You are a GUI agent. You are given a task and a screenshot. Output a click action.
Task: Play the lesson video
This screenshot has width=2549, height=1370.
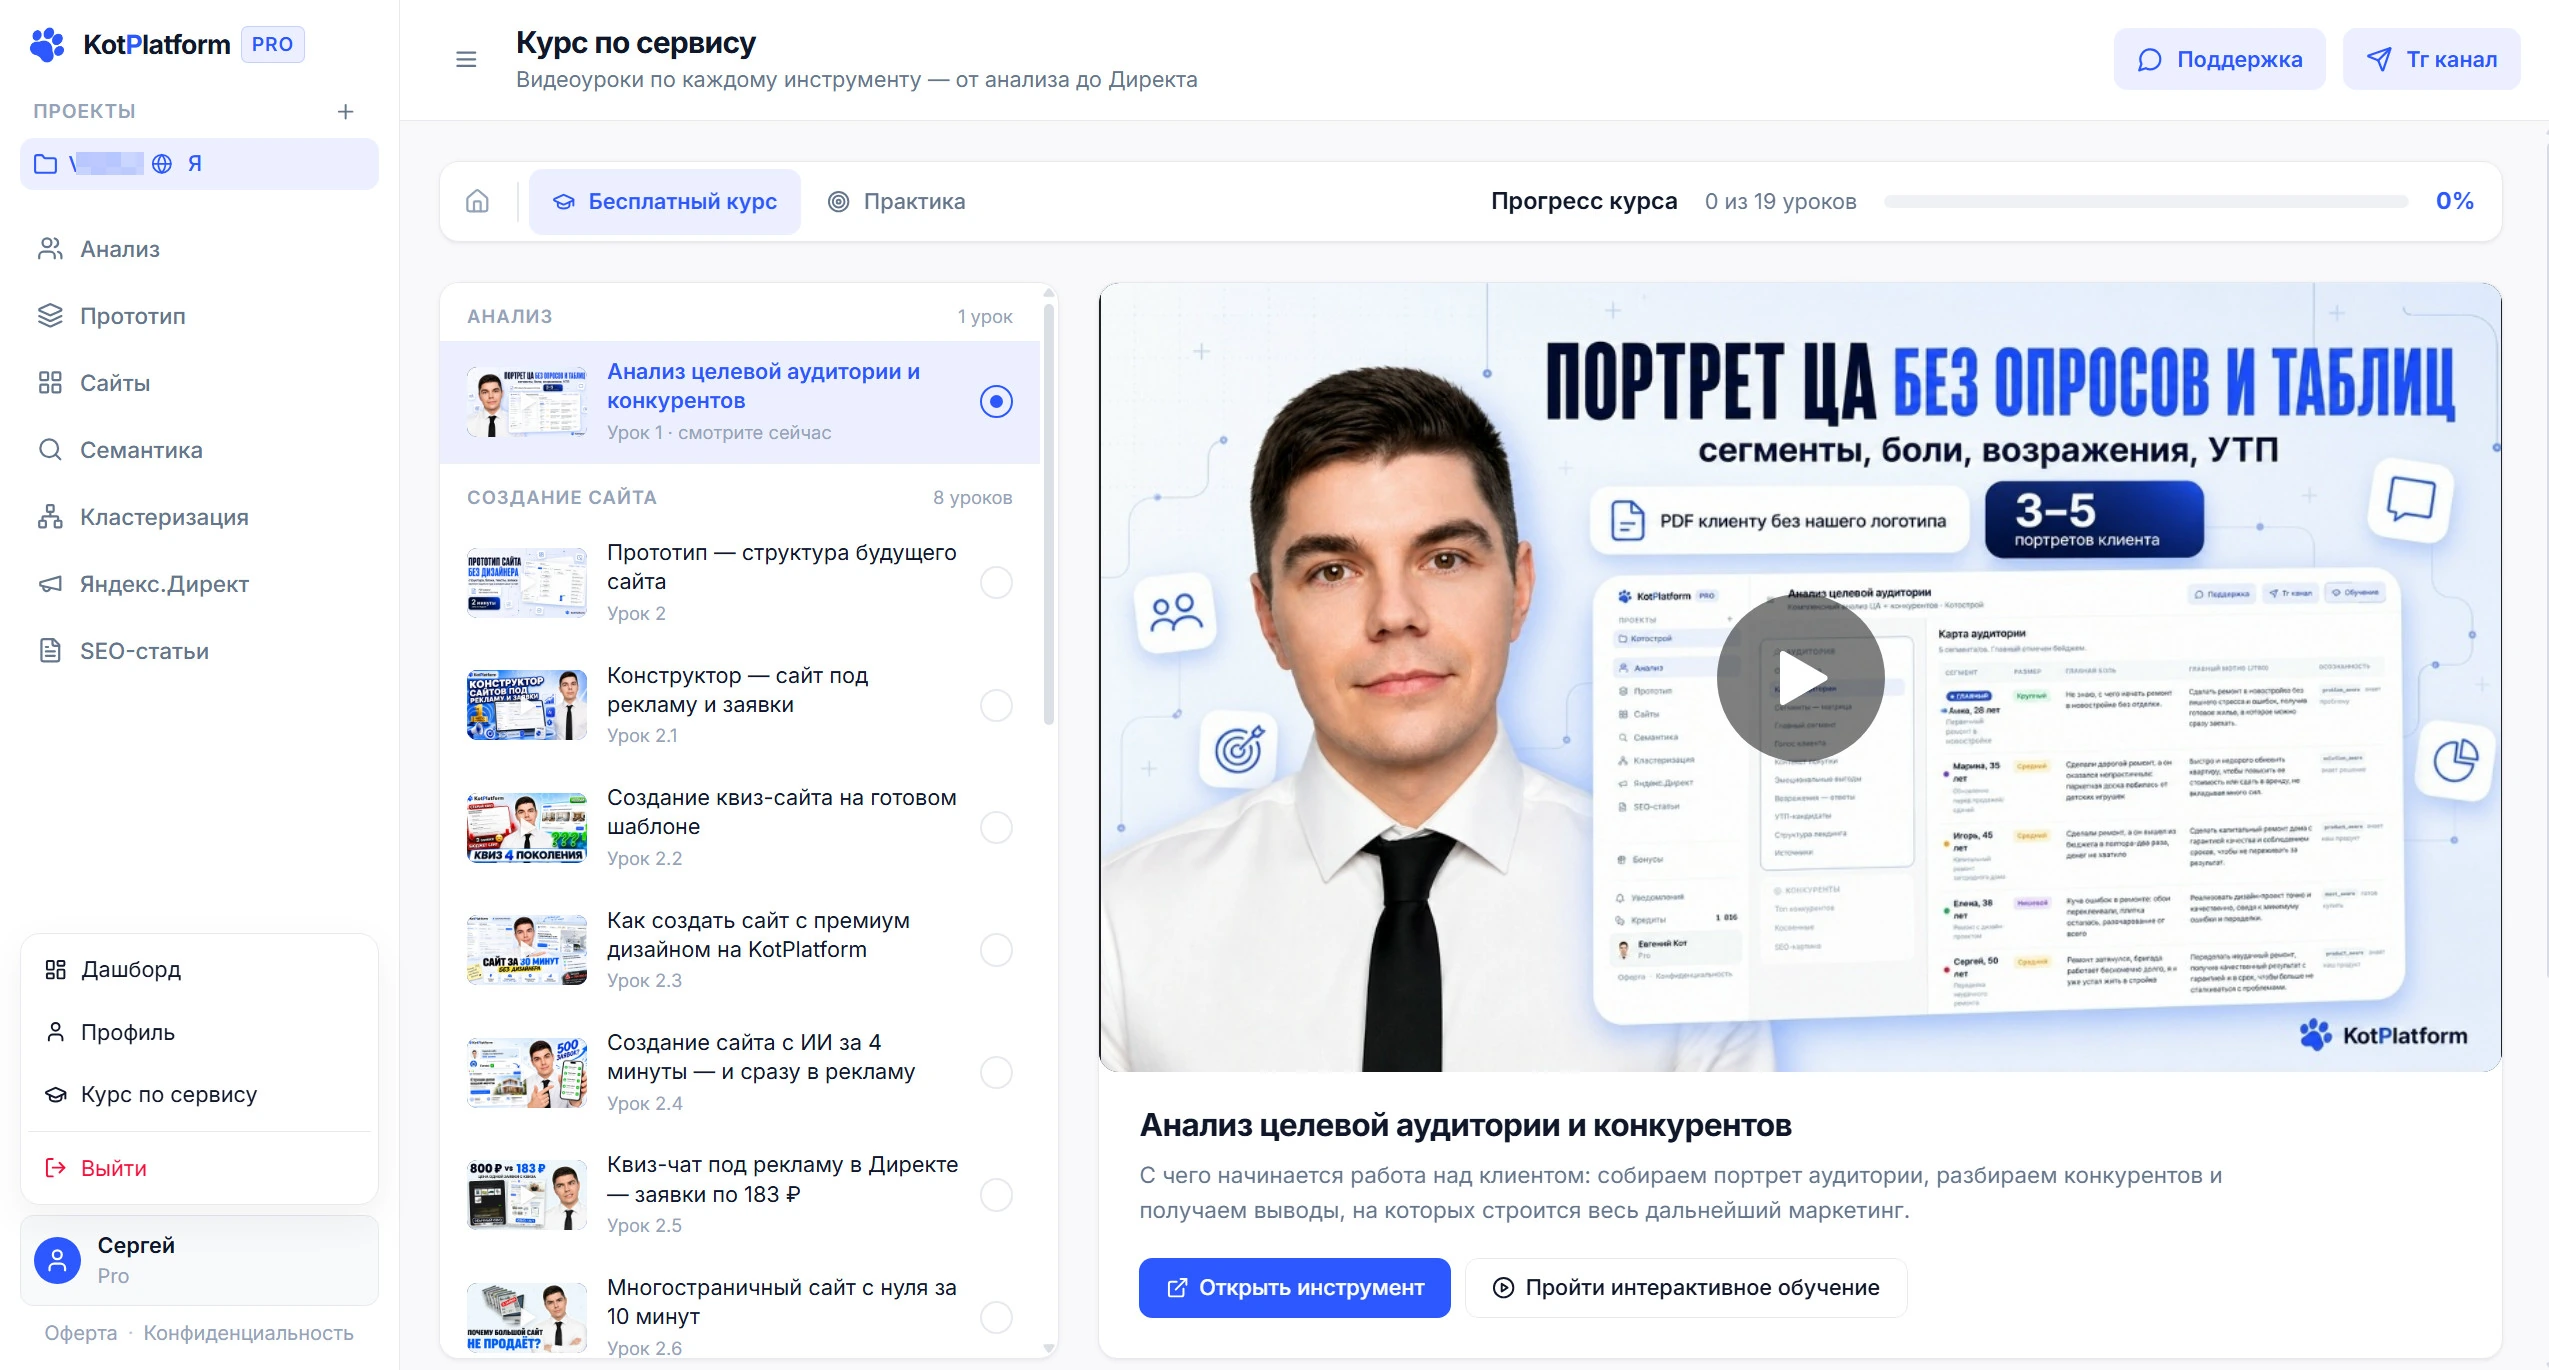(1800, 678)
